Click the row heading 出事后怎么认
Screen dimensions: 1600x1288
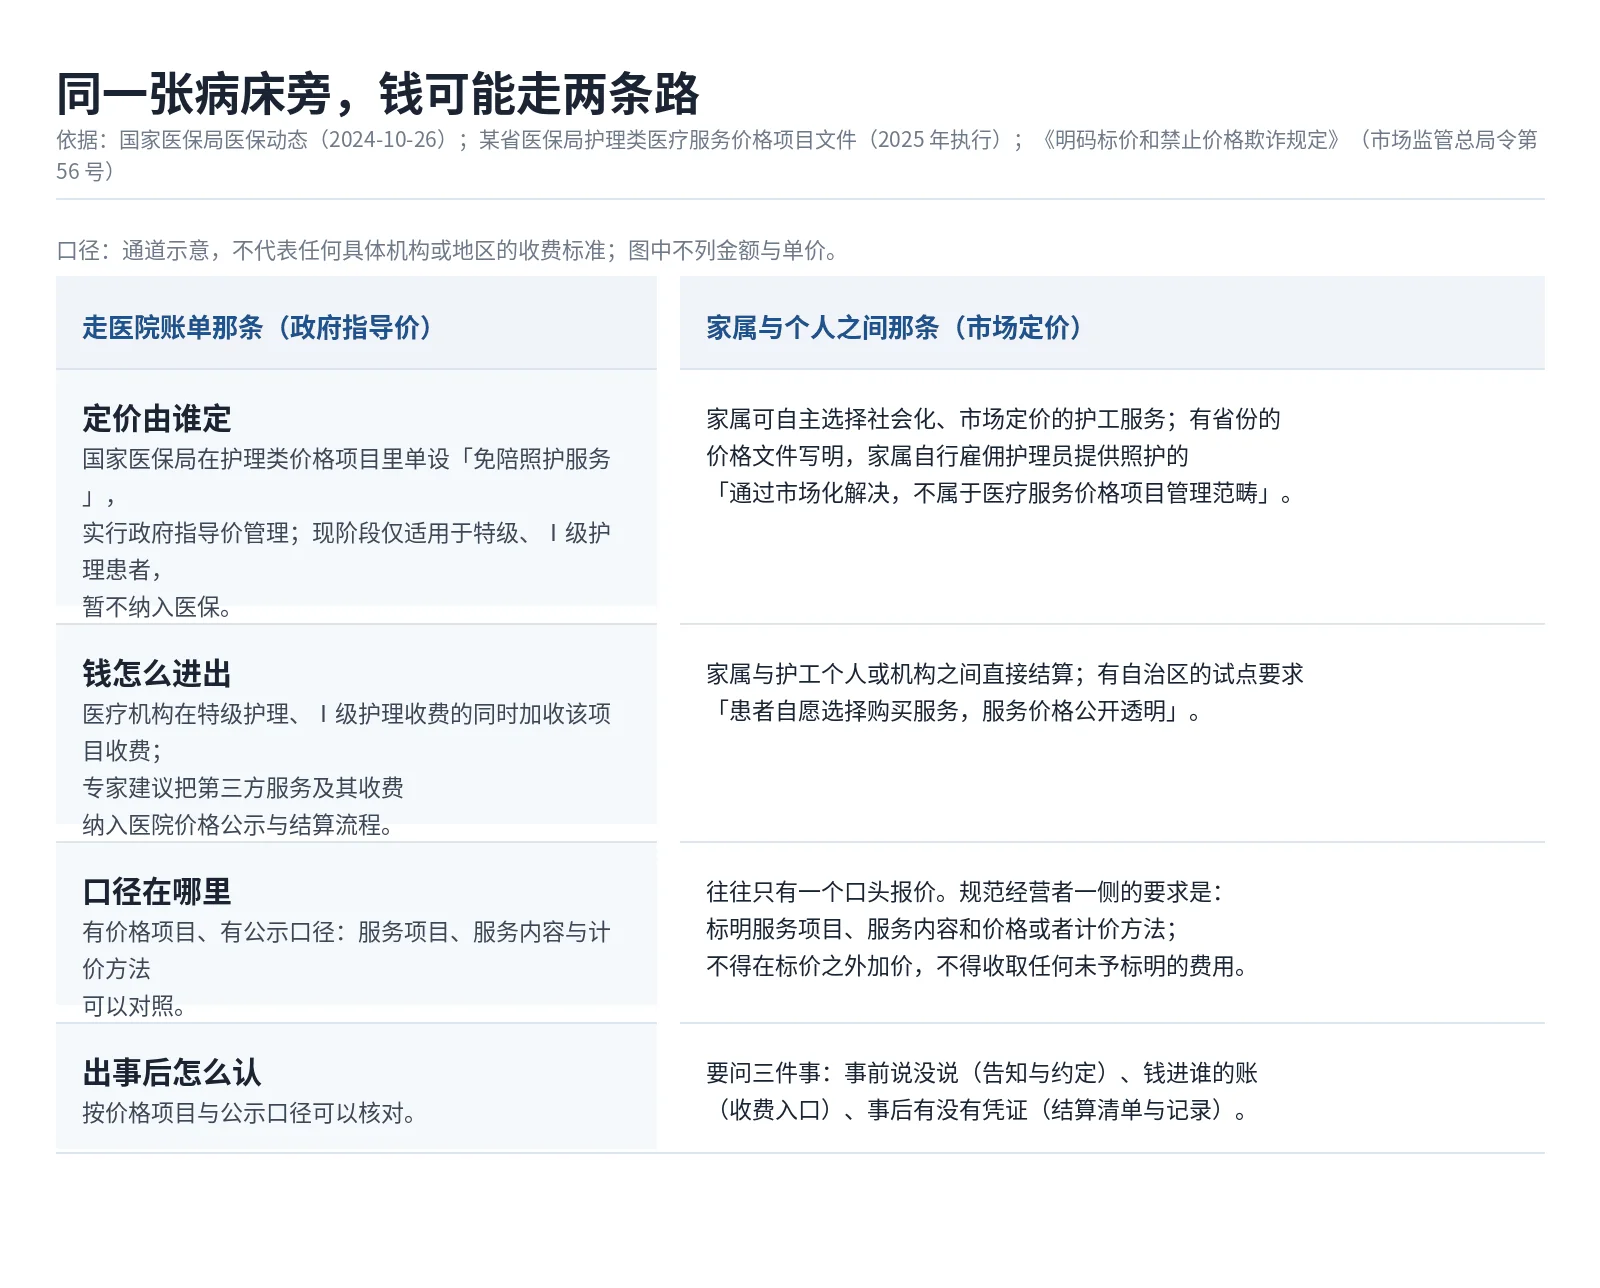click(x=172, y=1072)
